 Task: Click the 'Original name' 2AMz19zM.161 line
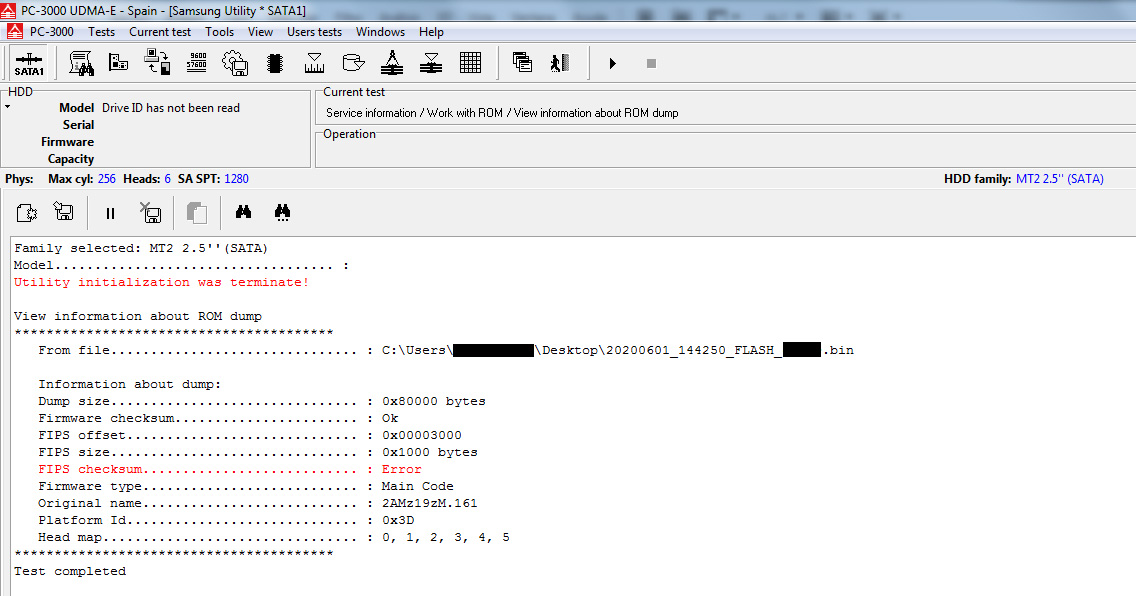[x=258, y=503]
